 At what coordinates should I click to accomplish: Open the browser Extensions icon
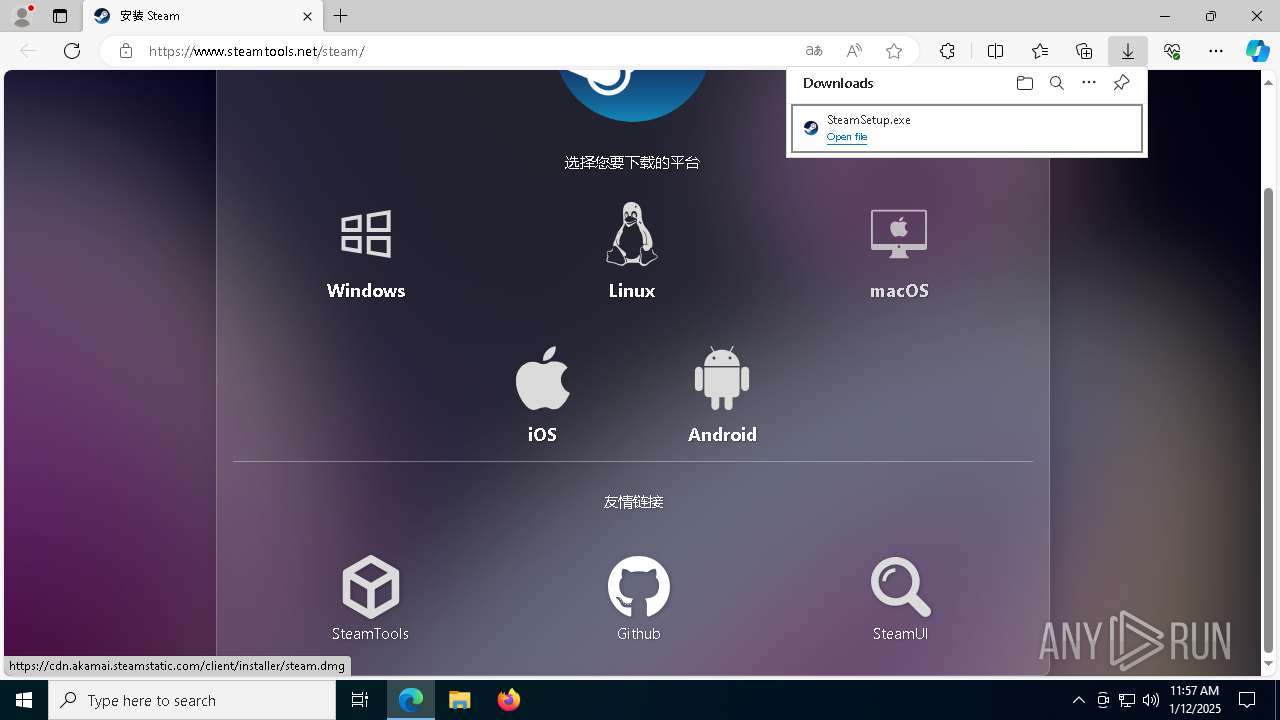click(947, 51)
